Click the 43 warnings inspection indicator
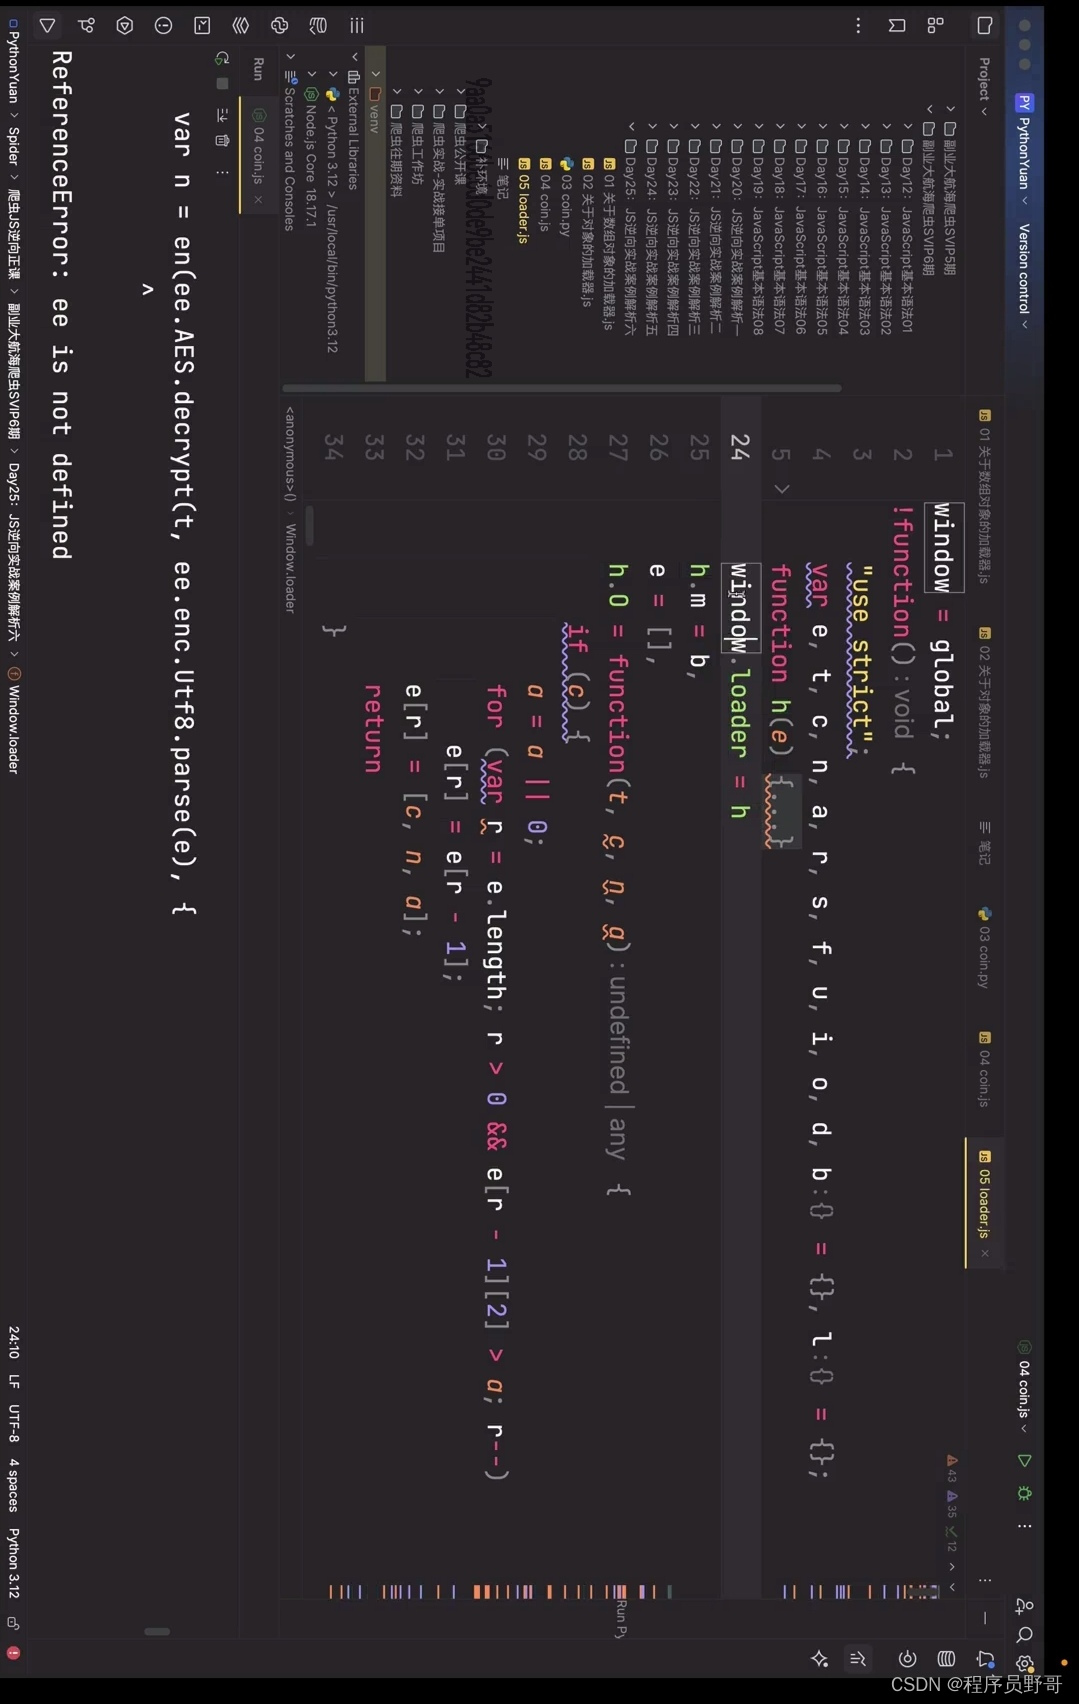Screen dimensions: 1079x1704 coord(951,1468)
